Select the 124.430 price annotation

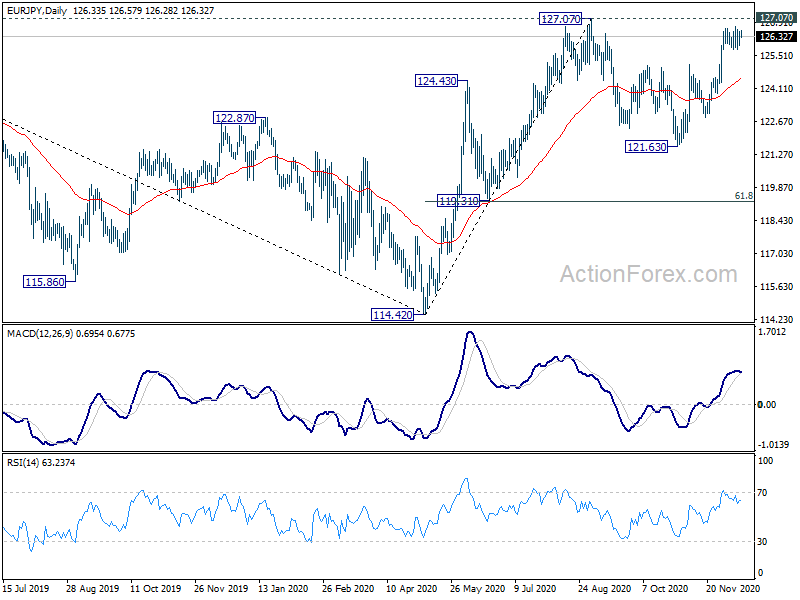point(437,81)
